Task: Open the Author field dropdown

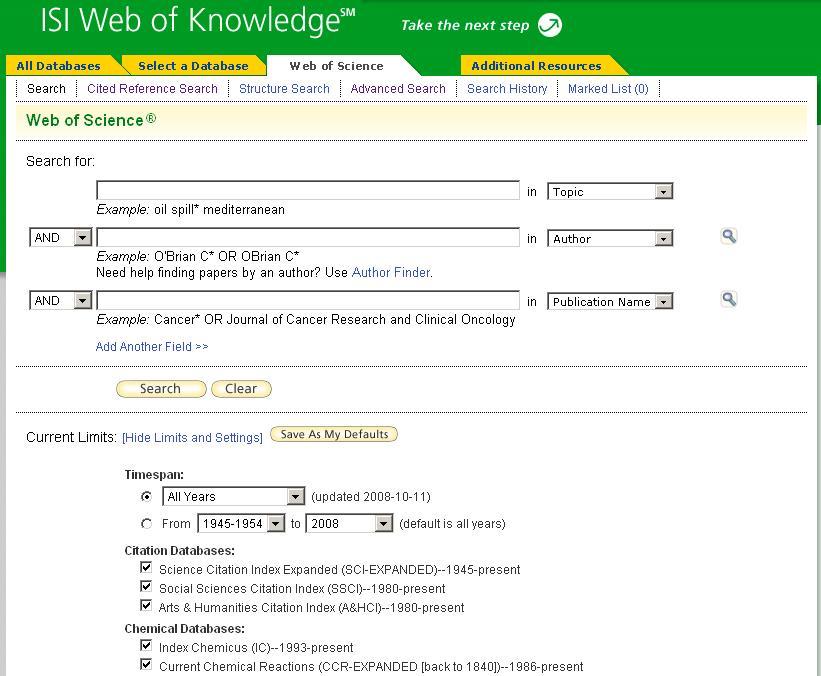Action: pos(610,239)
